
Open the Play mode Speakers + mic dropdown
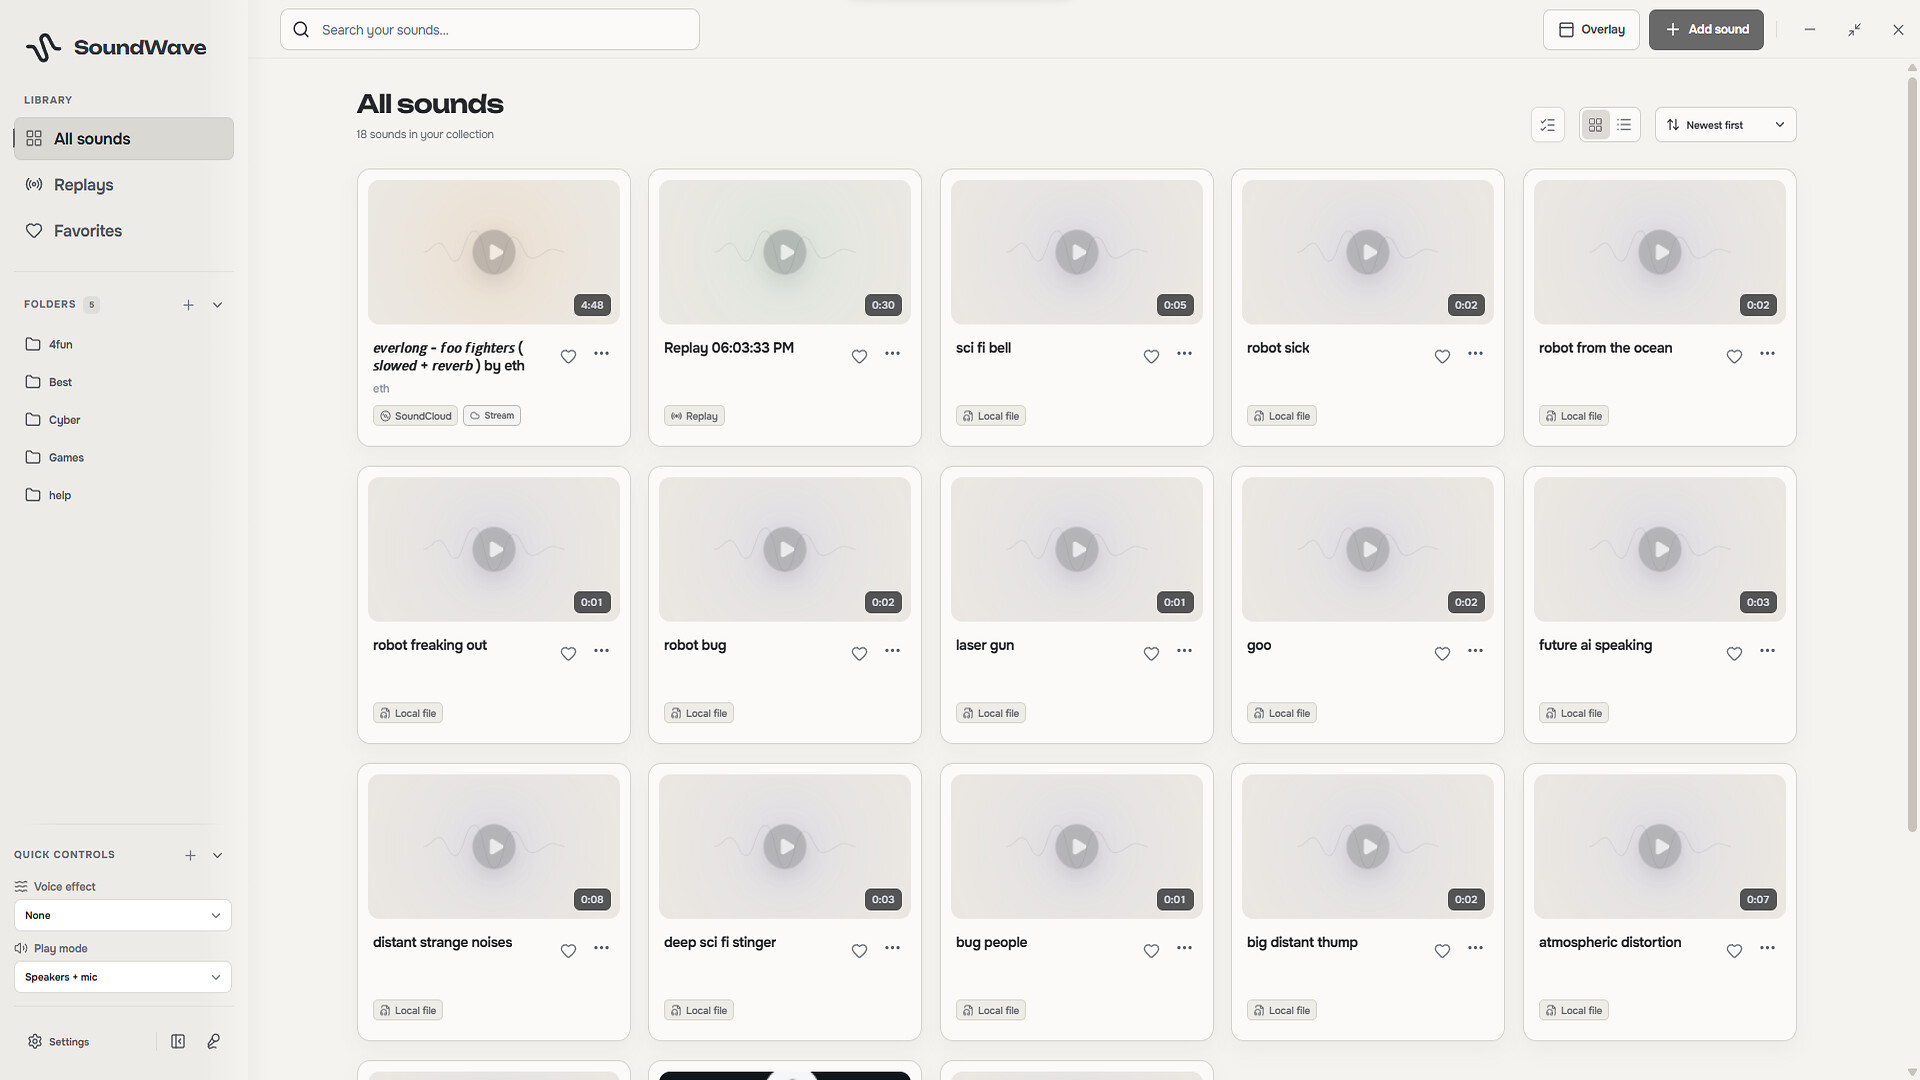[x=123, y=977]
